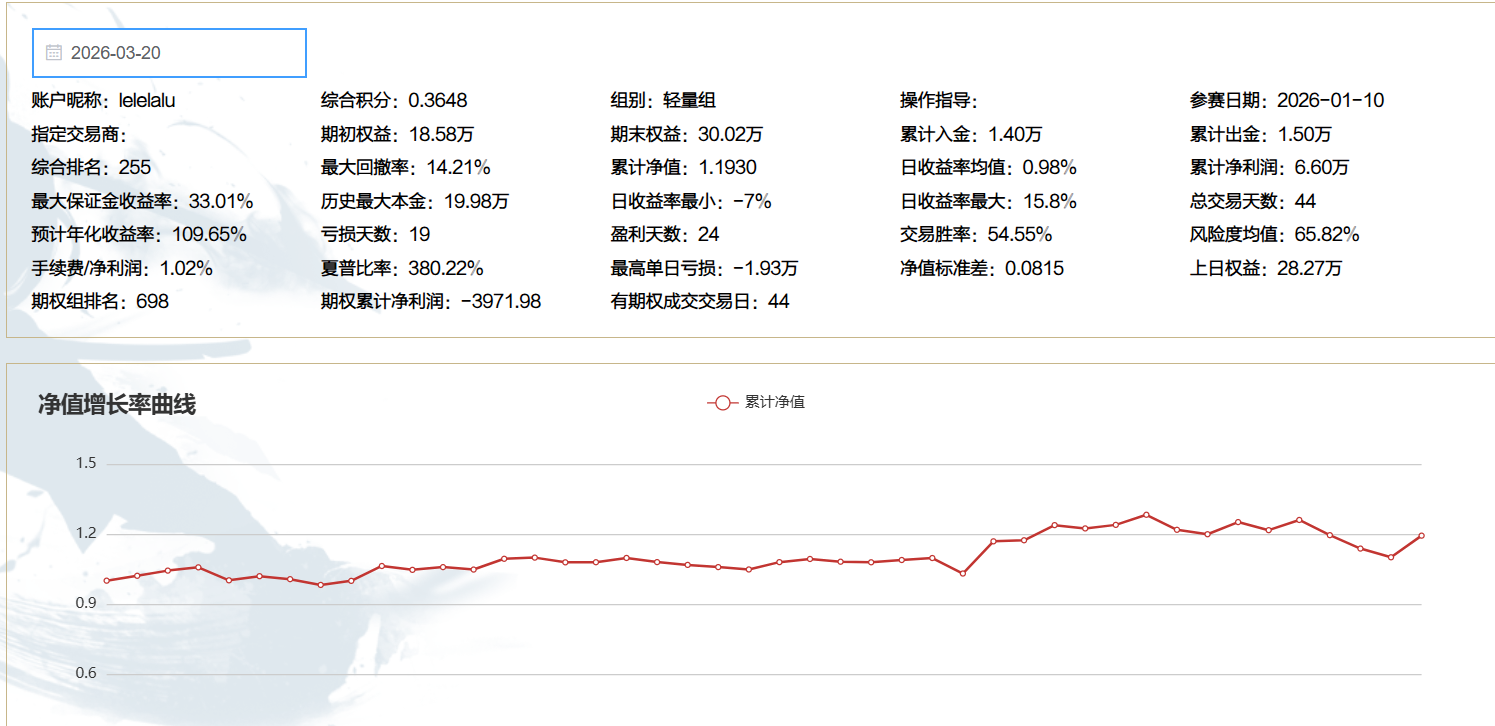Select the 综合积分 0.3648 field

[394, 101]
